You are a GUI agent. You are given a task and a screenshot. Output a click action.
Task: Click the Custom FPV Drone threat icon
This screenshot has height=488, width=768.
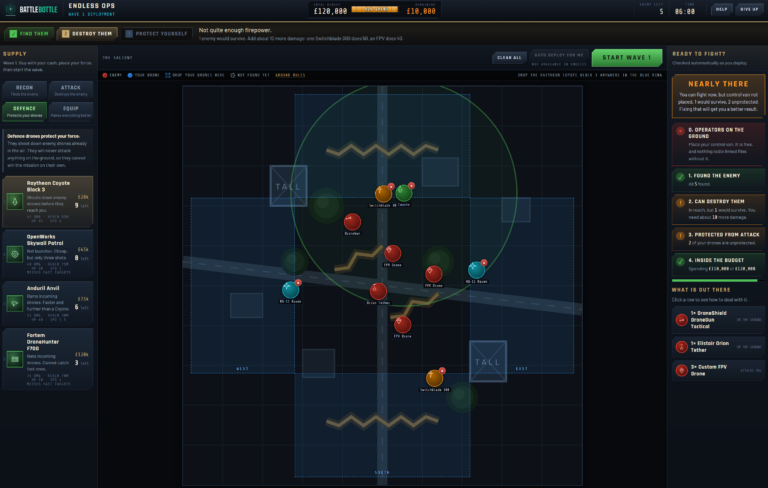pyautogui.click(x=681, y=370)
